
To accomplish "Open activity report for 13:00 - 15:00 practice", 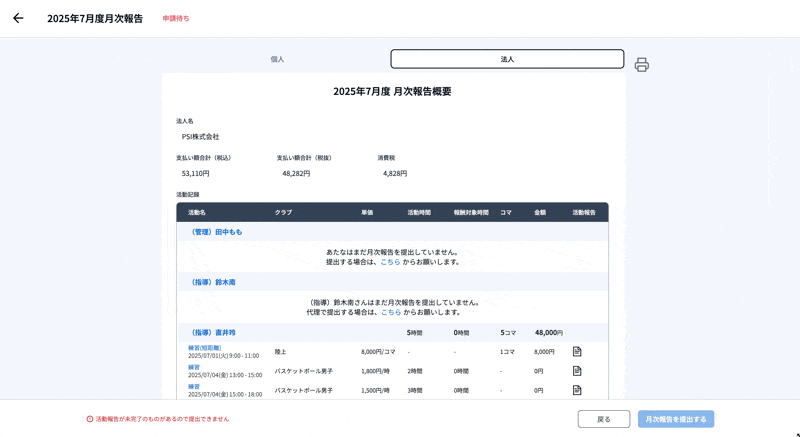I will tap(577, 371).
